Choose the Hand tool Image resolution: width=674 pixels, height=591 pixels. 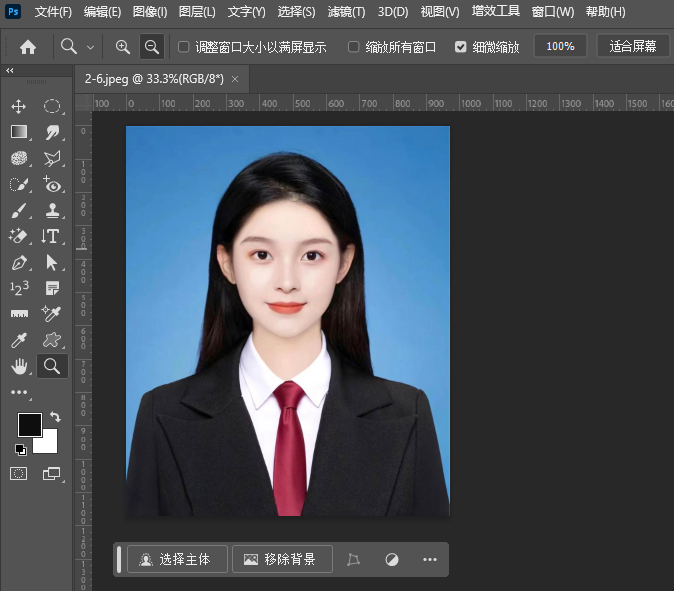point(19,366)
